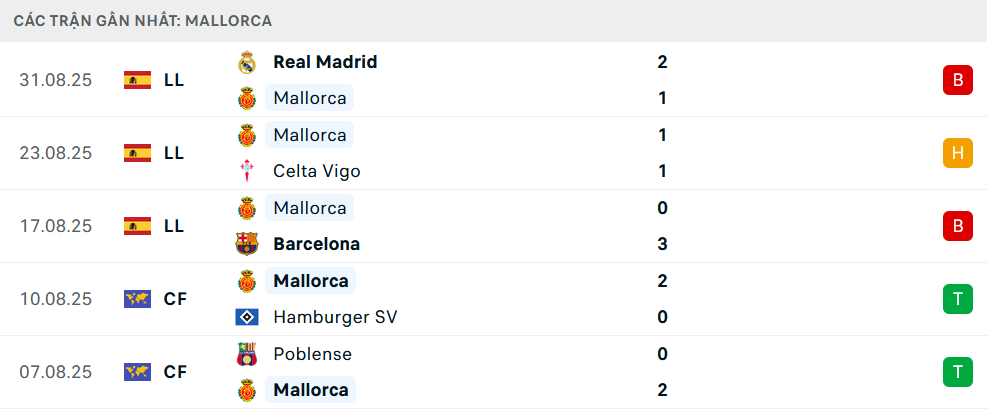Click the red B badge for Real Madrid match
The width and height of the screenshot is (987, 410).
(x=957, y=80)
